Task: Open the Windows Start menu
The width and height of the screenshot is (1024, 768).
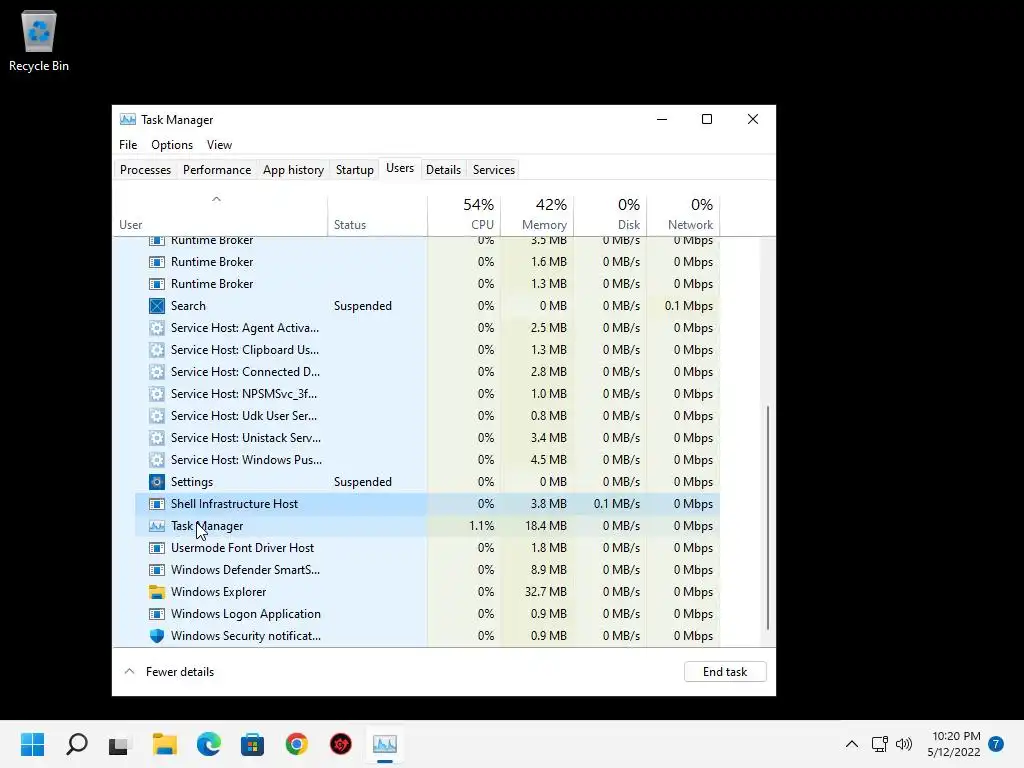Action: point(32,744)
